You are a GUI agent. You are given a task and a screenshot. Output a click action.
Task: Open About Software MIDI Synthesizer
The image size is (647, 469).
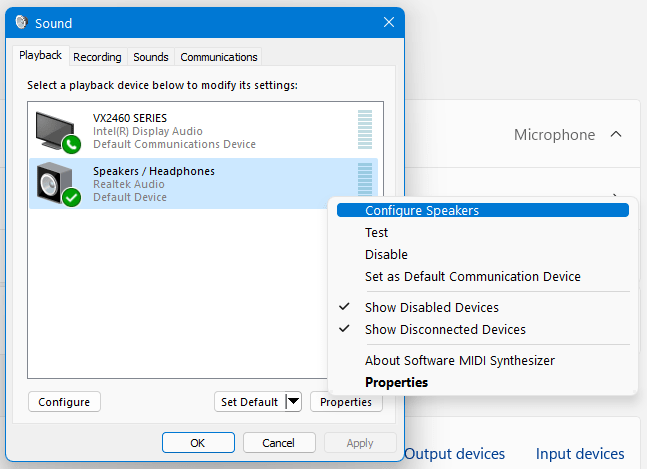tap(483, 361)
